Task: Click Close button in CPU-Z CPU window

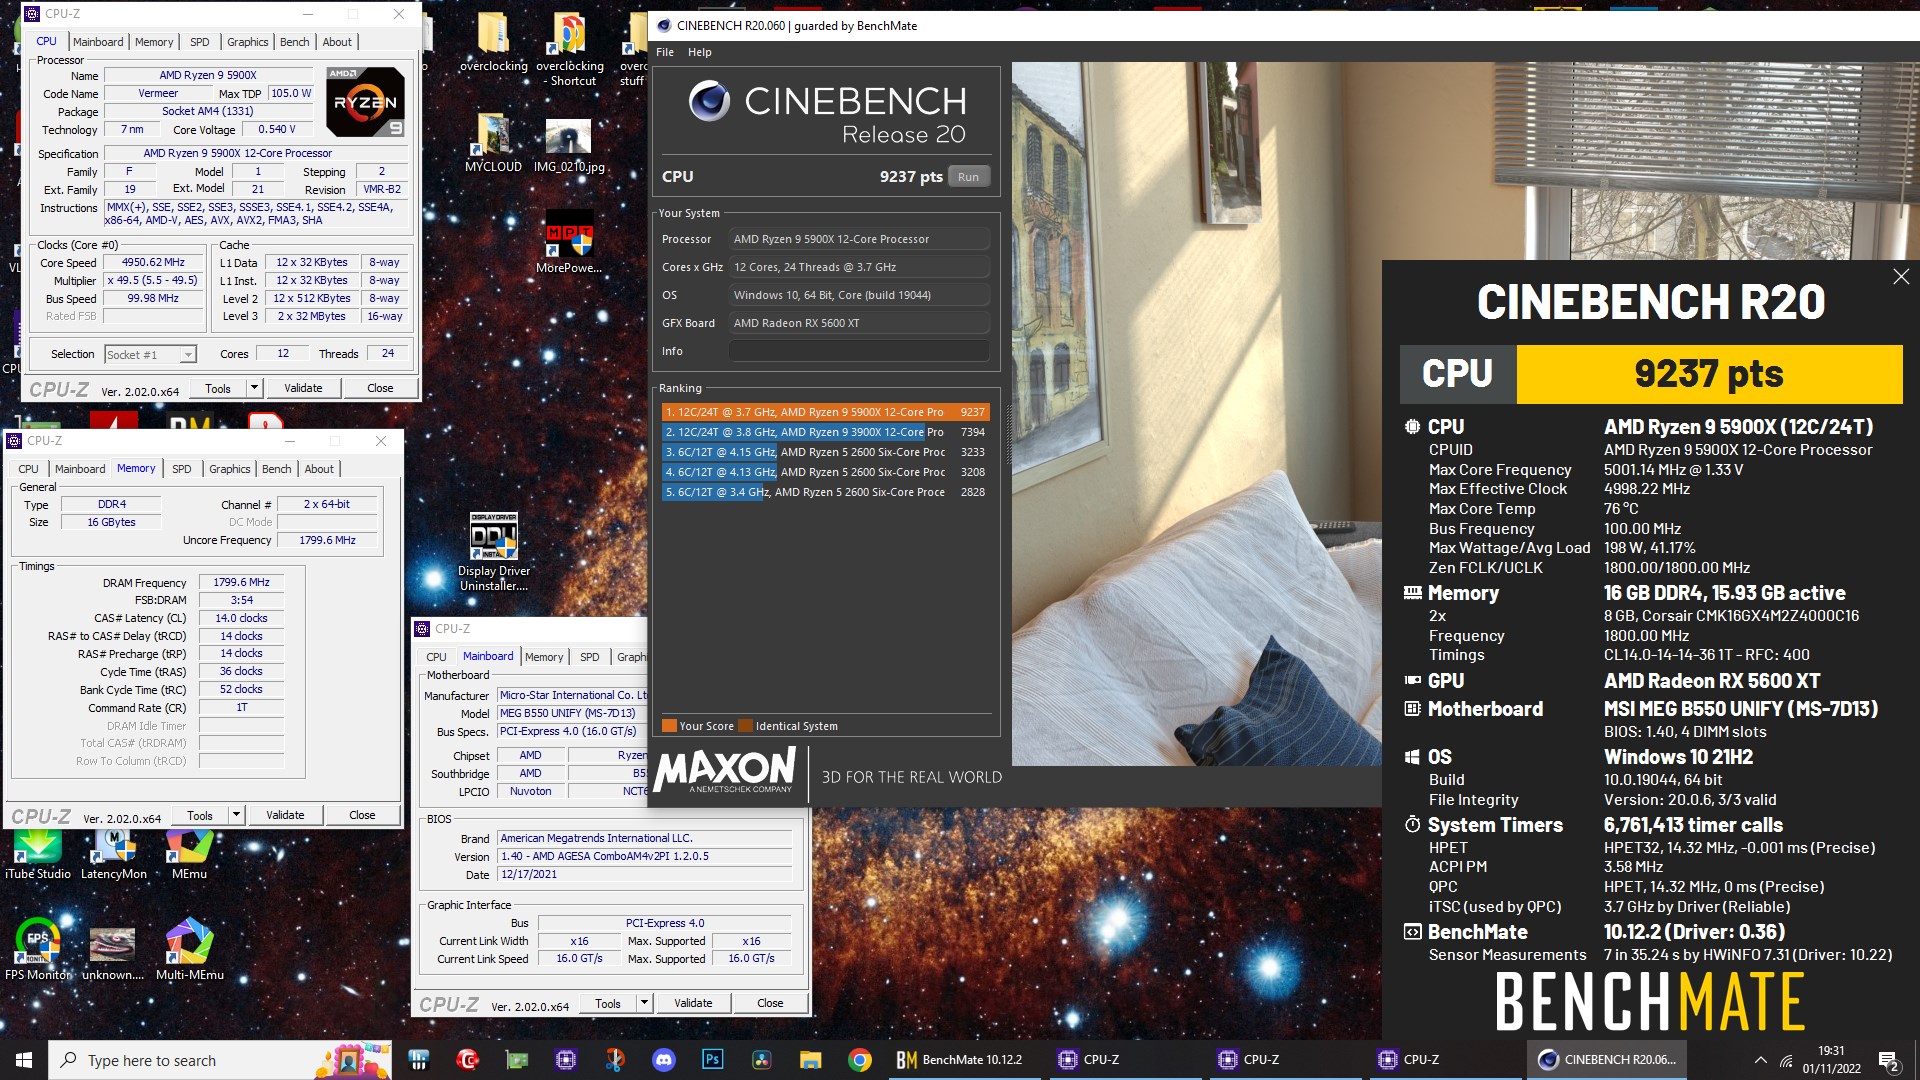Action: tap(380, 388)
